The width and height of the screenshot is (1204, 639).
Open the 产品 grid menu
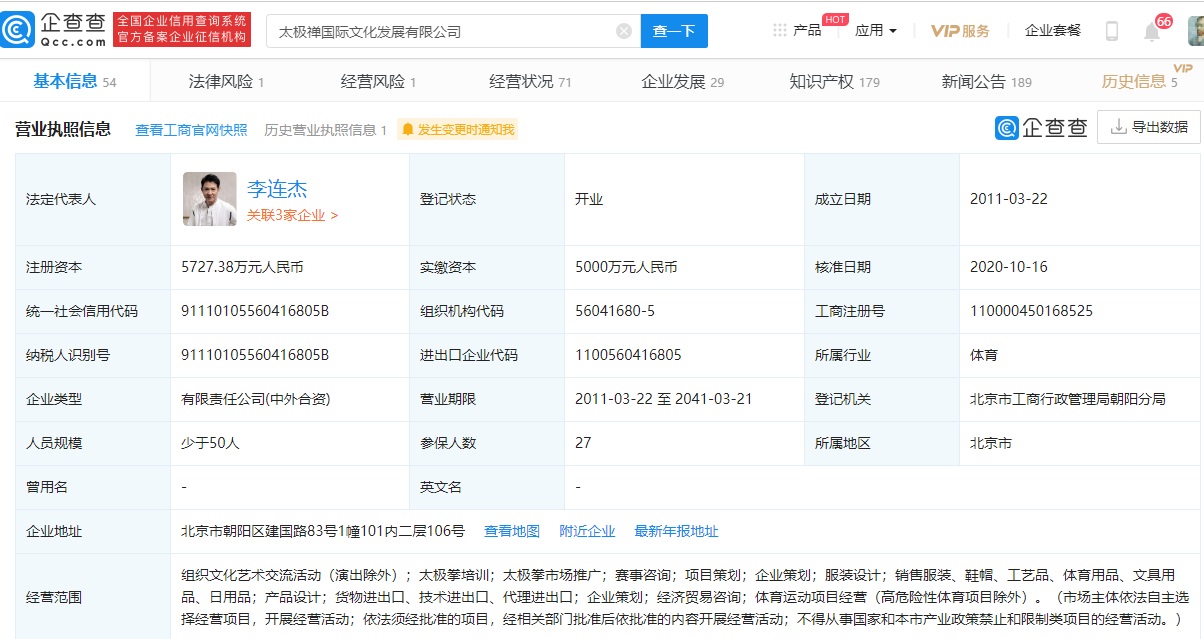pyautogui.click(x=797, y=31)
